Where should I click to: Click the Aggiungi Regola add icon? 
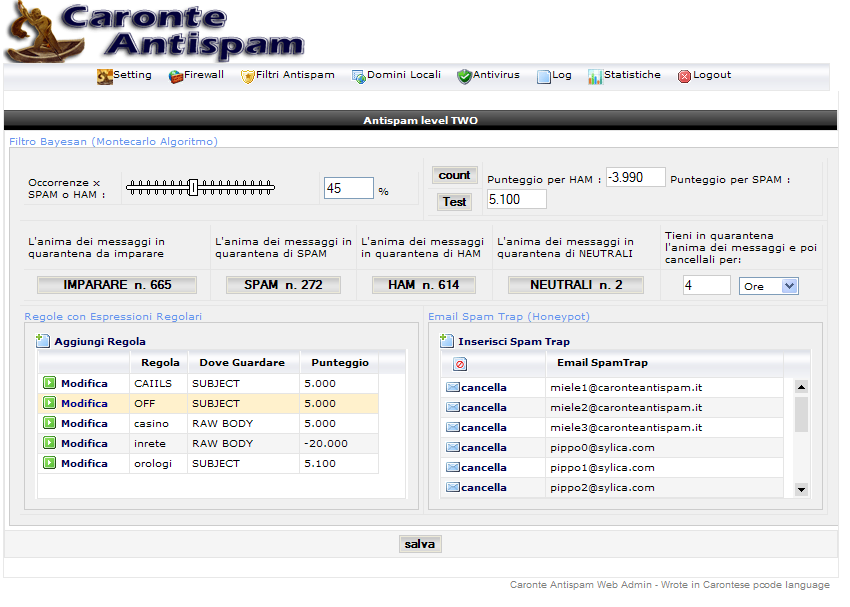tap(42, 341)
